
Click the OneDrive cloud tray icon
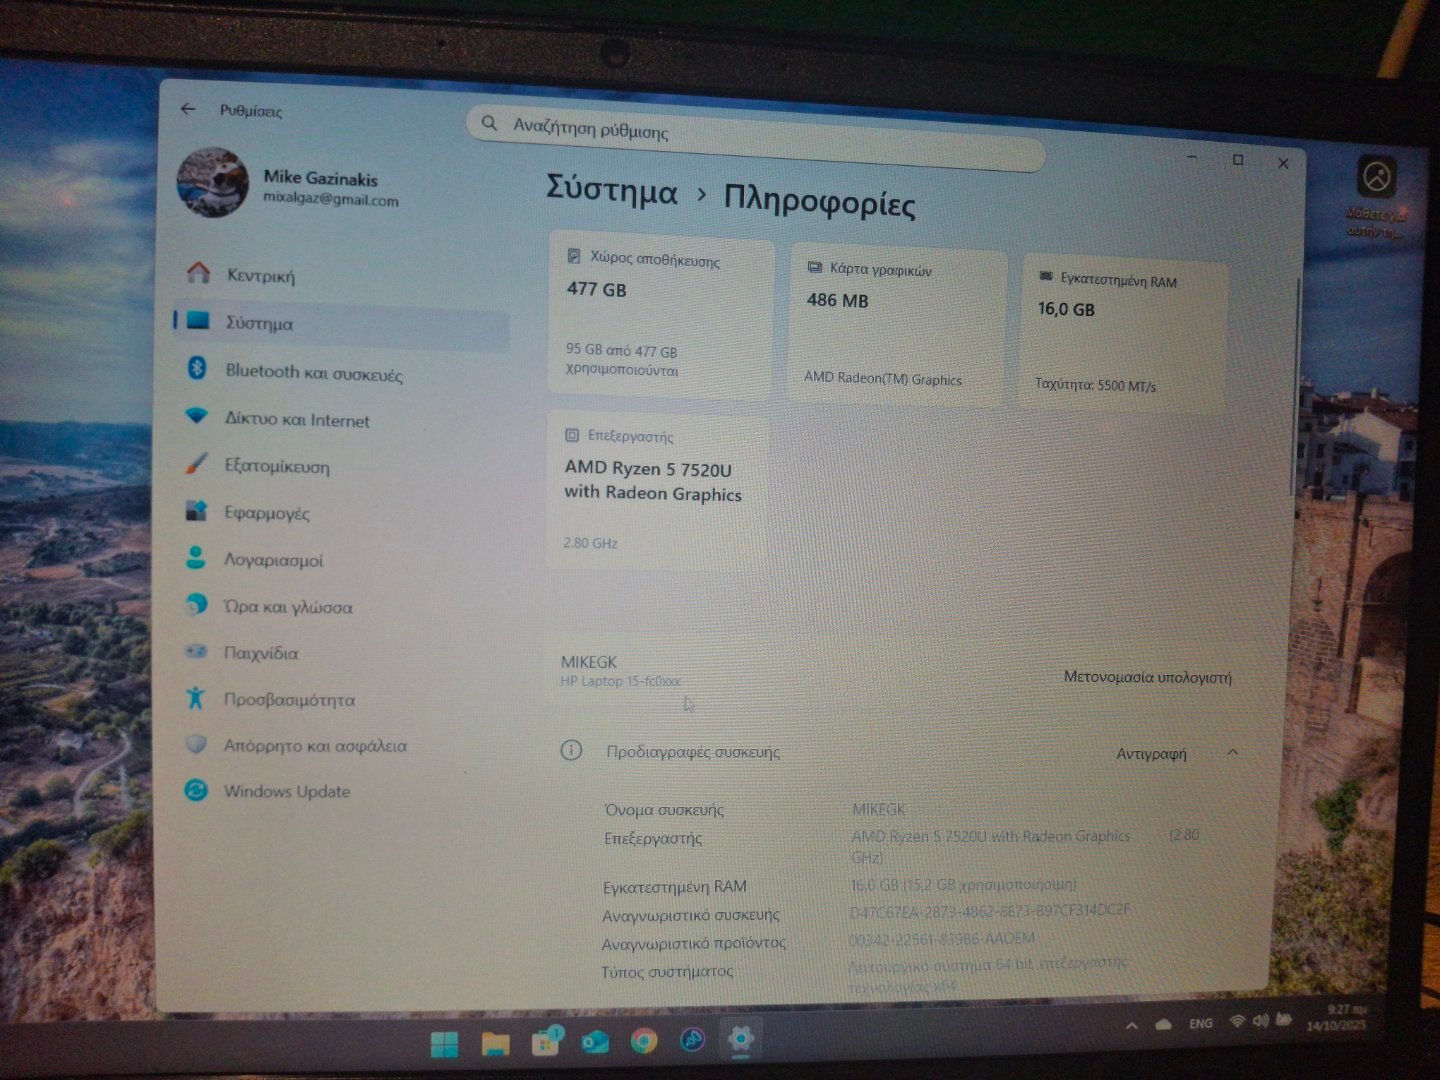click(x=1163, y=1024)
